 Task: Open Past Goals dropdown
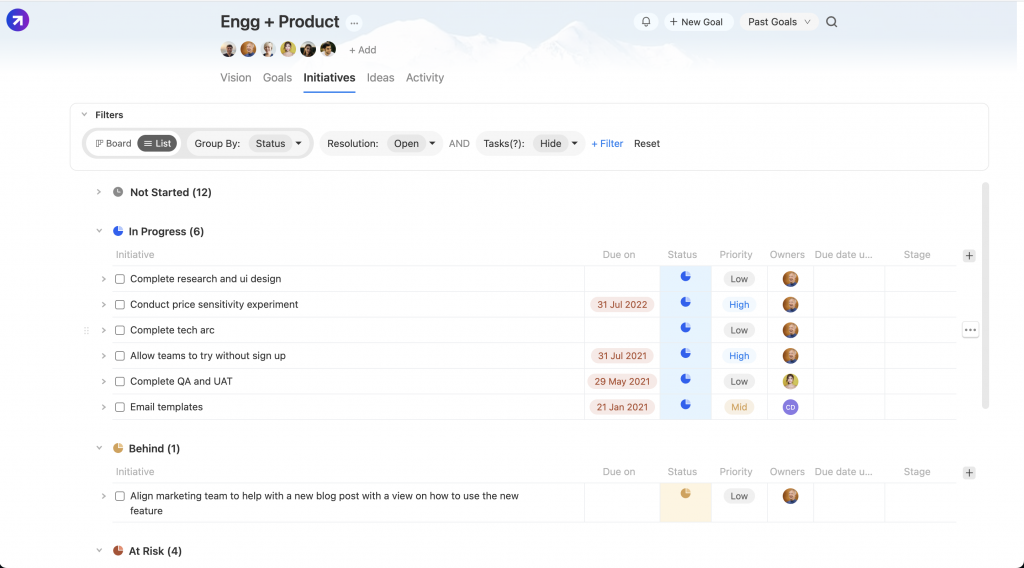coord(779,22)
